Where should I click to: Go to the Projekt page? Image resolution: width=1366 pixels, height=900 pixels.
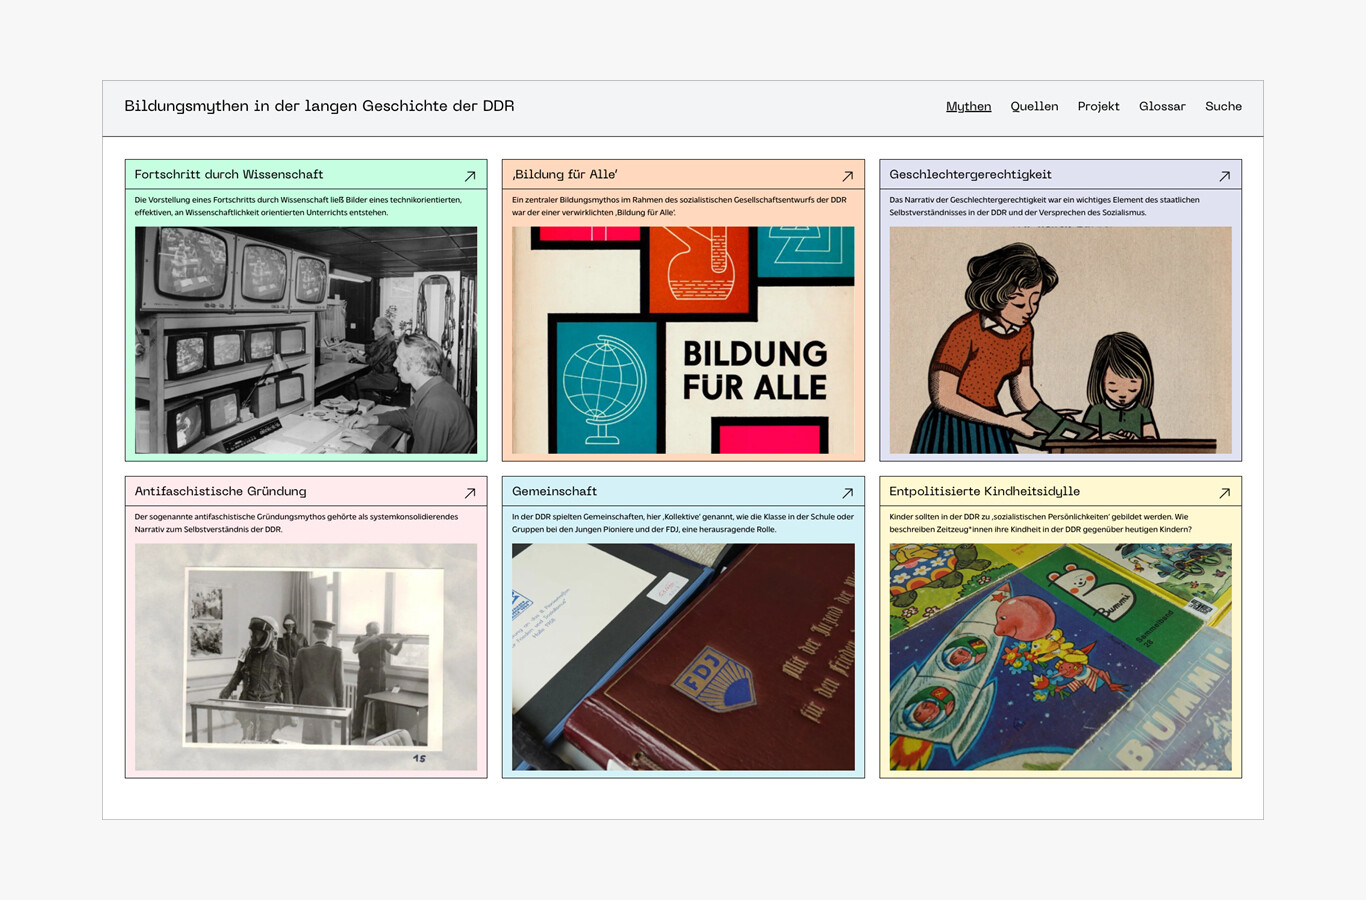click(1098, 107)
